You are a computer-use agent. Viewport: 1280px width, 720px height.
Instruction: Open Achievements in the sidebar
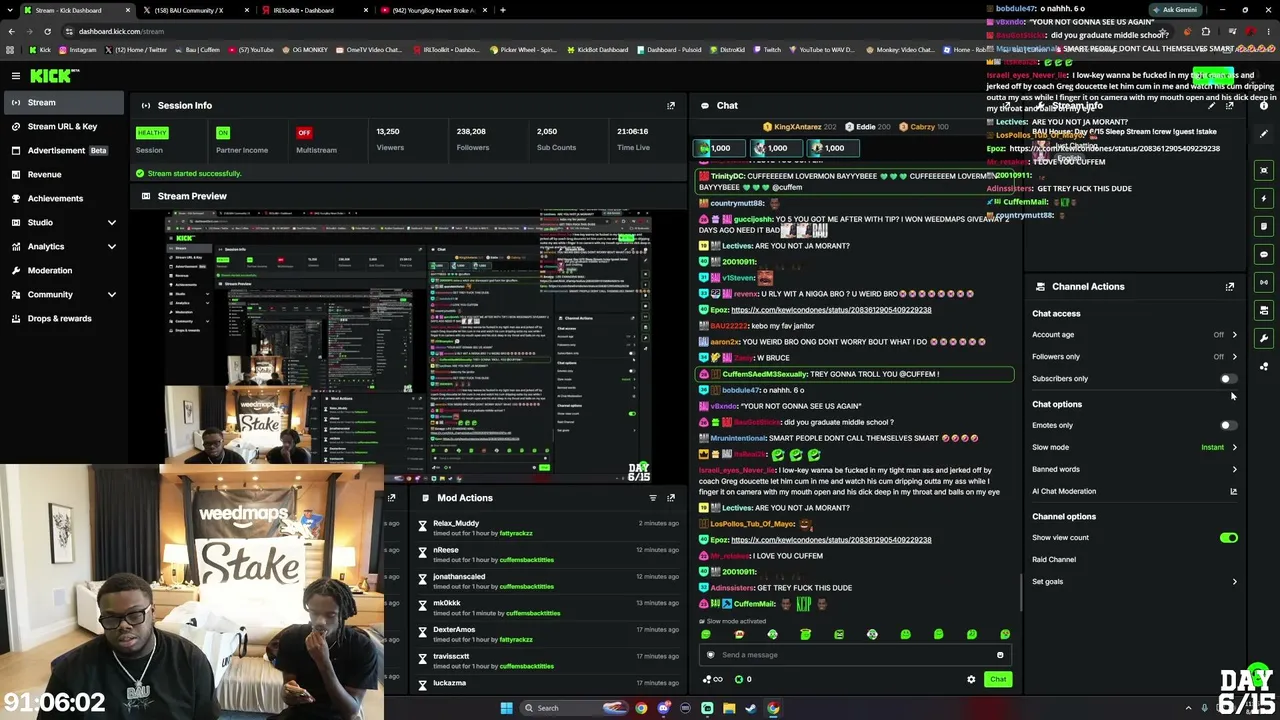62,198
